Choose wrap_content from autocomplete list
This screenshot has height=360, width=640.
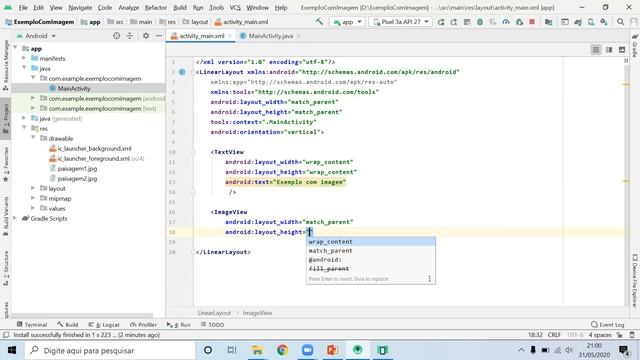click(371, 242)
